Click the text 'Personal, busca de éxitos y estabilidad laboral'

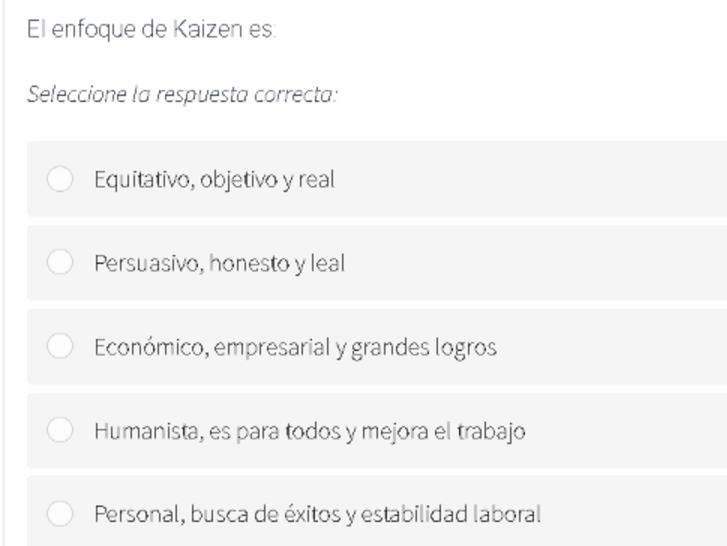tap(318, 514)
